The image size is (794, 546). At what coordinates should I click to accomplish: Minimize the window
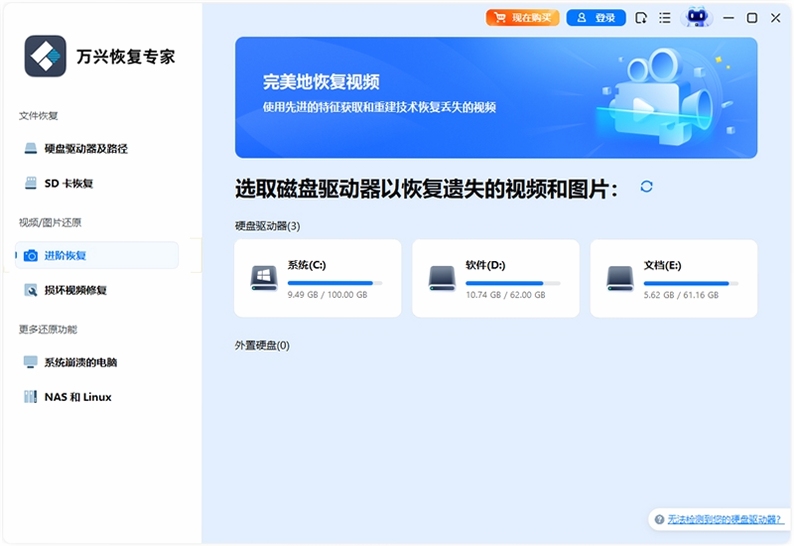(729, 18)
